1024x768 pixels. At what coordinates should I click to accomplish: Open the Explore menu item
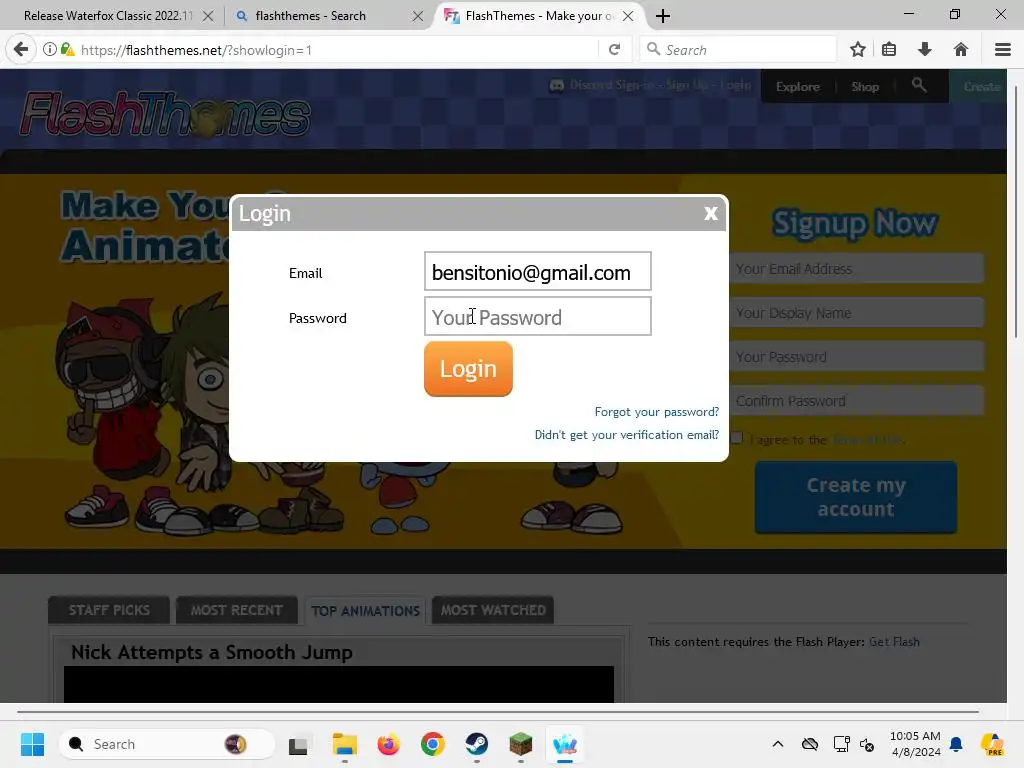pyautogui.click(x=797, y=87)
